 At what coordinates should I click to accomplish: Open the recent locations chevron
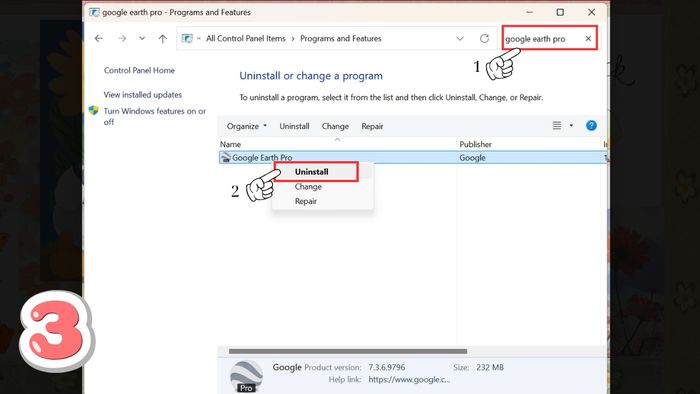[142, 38]
